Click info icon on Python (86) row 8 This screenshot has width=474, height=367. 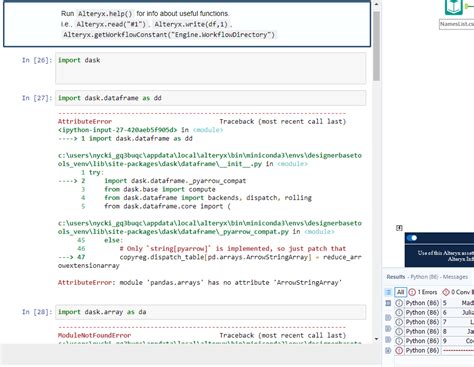pyautogui.click(x=399, y=332)
